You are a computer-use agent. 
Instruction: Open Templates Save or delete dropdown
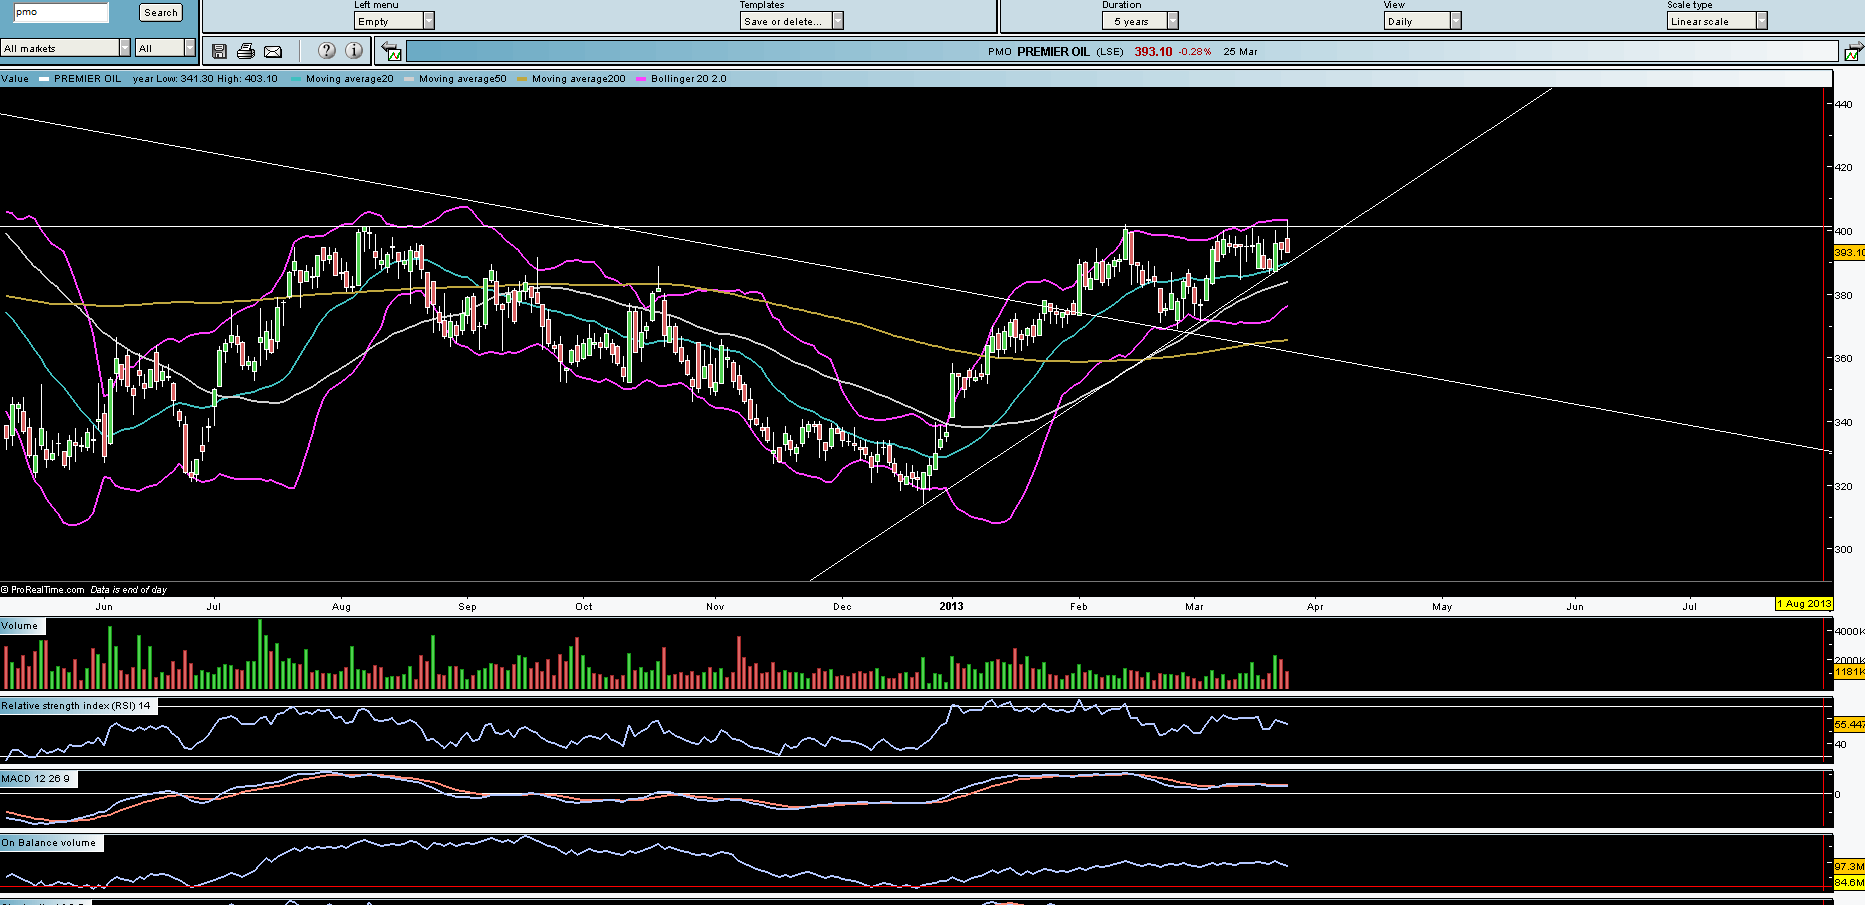pos(792,21)
